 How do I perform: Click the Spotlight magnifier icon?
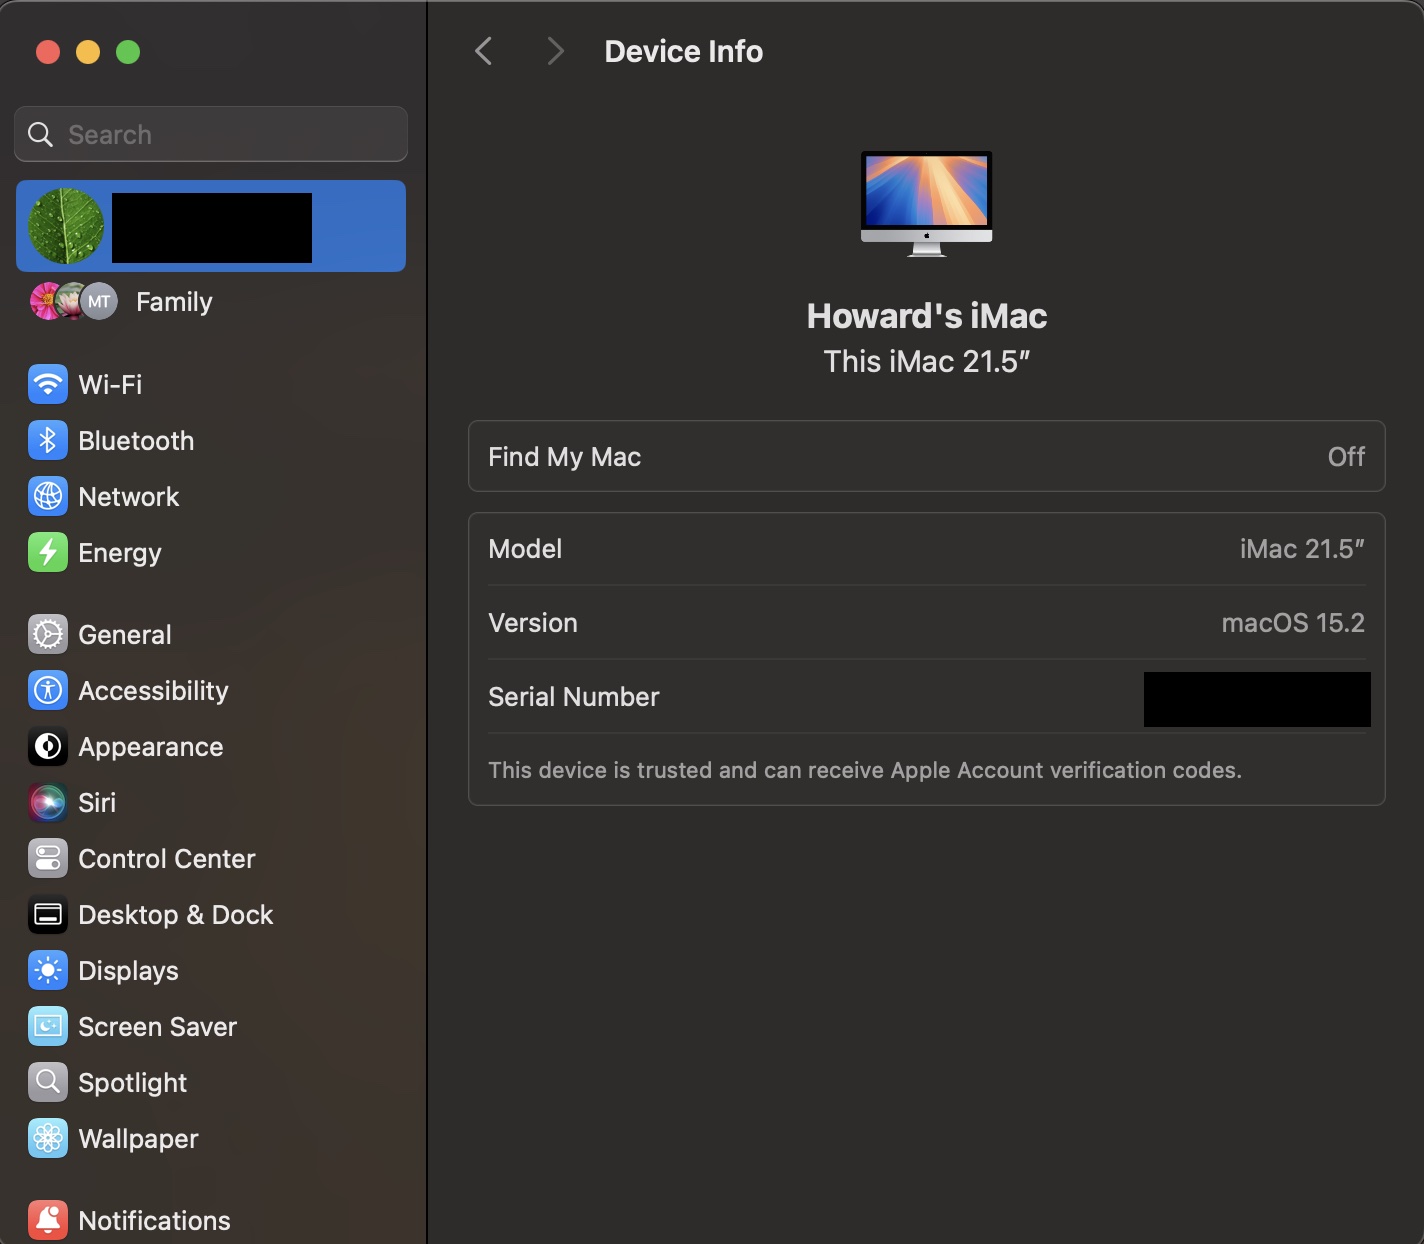[x=48, y=1082]
